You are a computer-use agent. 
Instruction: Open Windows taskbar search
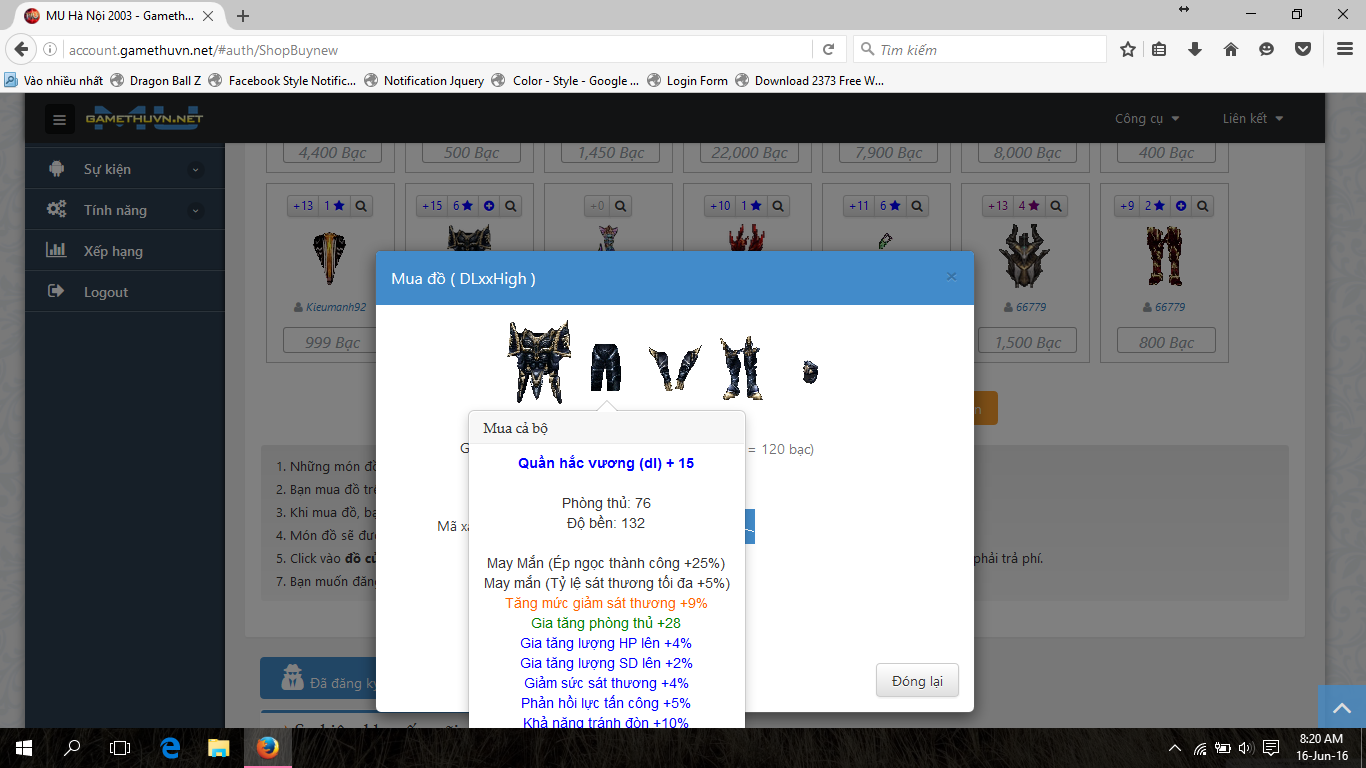(72, 747)
